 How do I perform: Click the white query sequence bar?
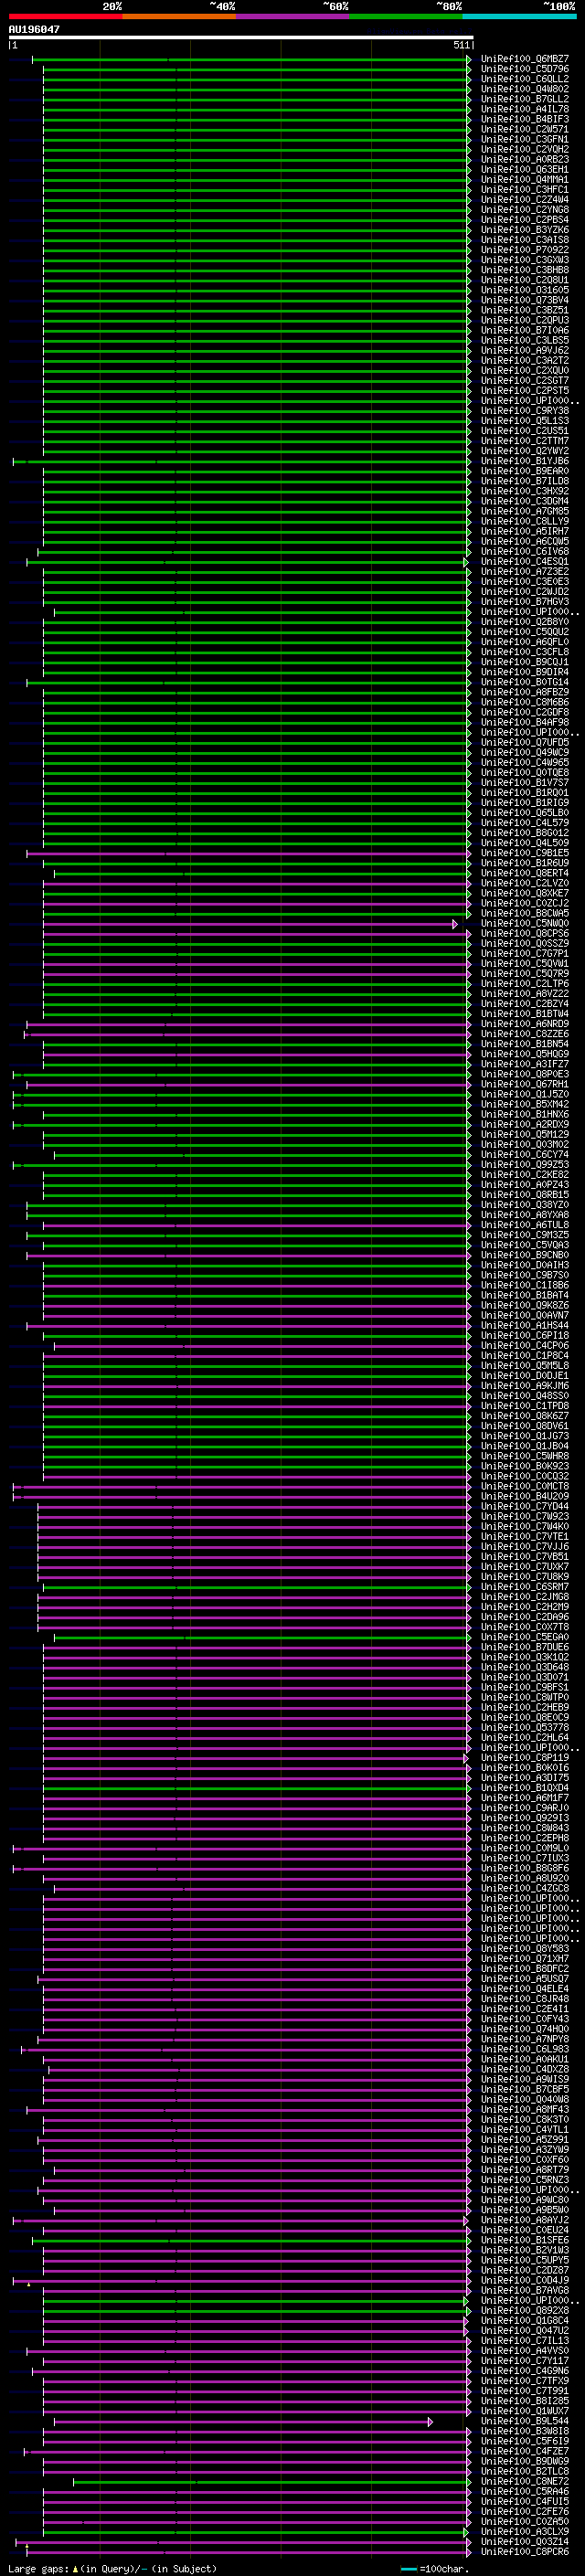pos(241,38)
